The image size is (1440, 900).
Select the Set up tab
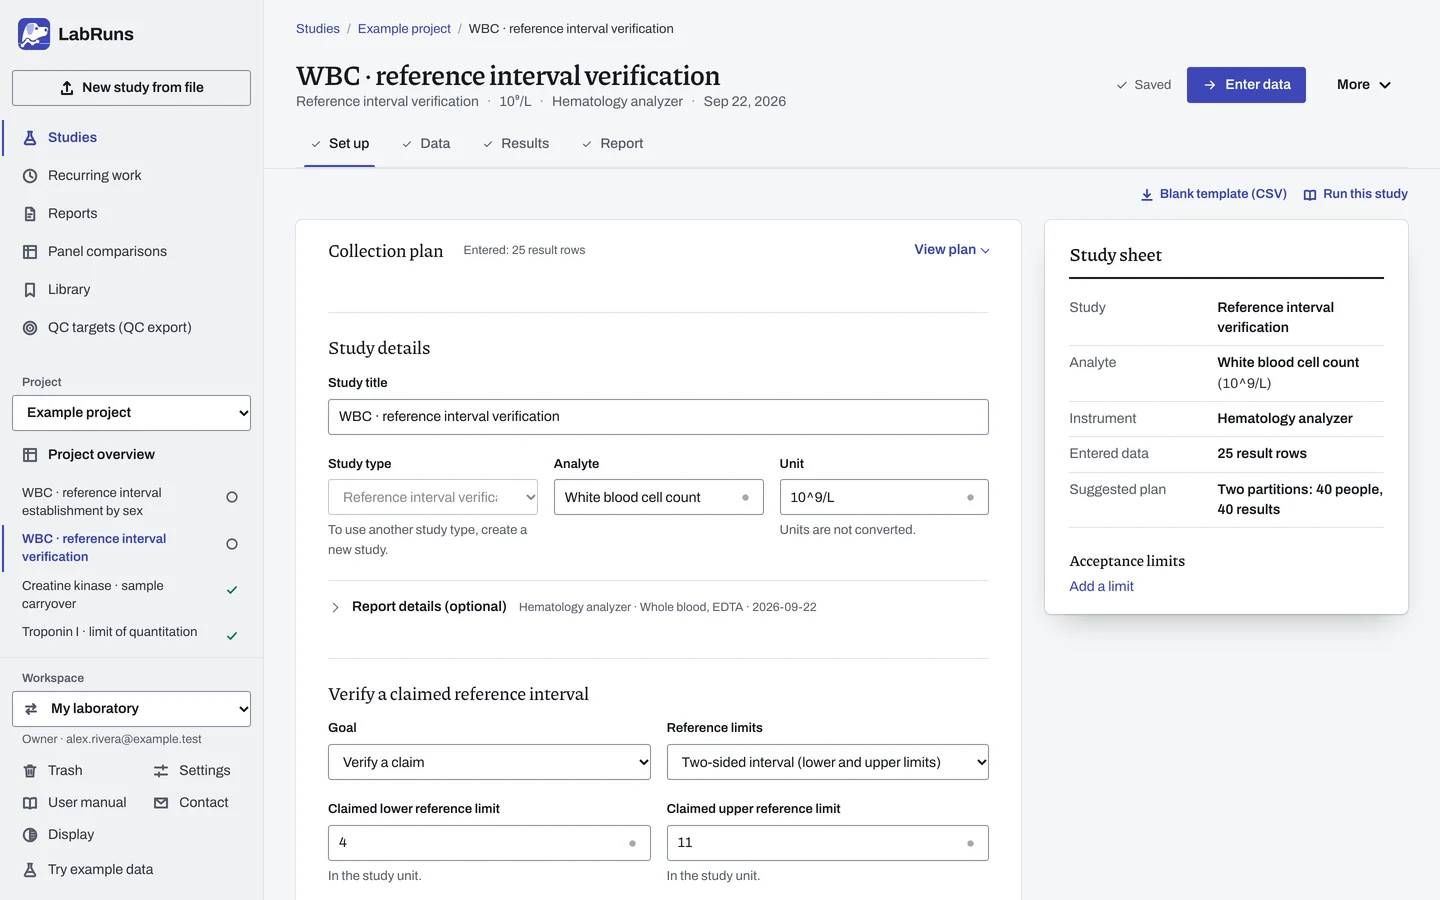click(340, 144)
